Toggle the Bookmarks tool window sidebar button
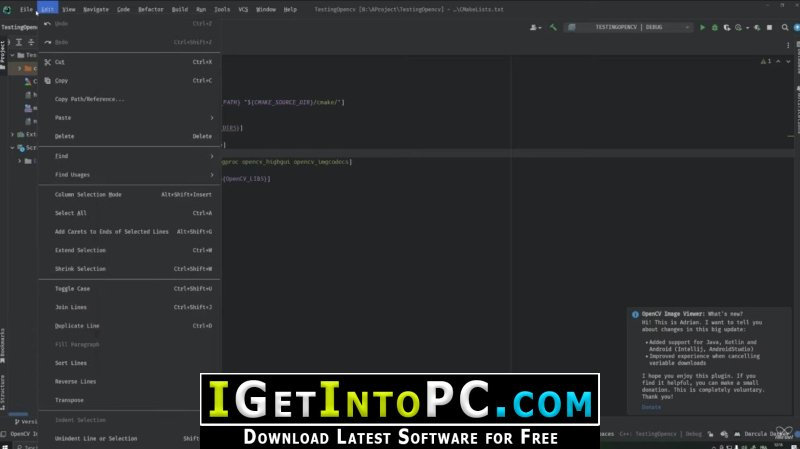Image resolution: width=800 pixels, height=449 pixels. [x=3, y=346]
